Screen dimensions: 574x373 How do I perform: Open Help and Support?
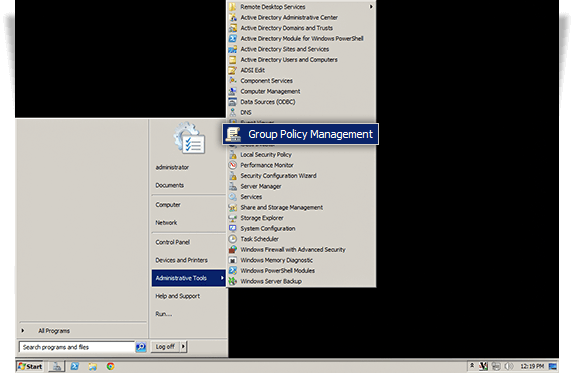(178, 296)
